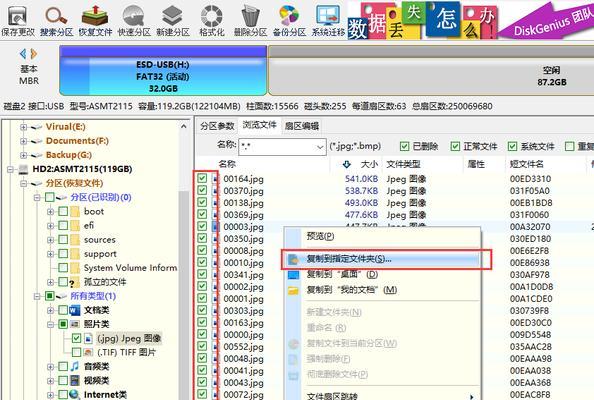Screen dimensions: 594x400
Task: Check the 文档类 checkbox
Action: tap(63, 310)
